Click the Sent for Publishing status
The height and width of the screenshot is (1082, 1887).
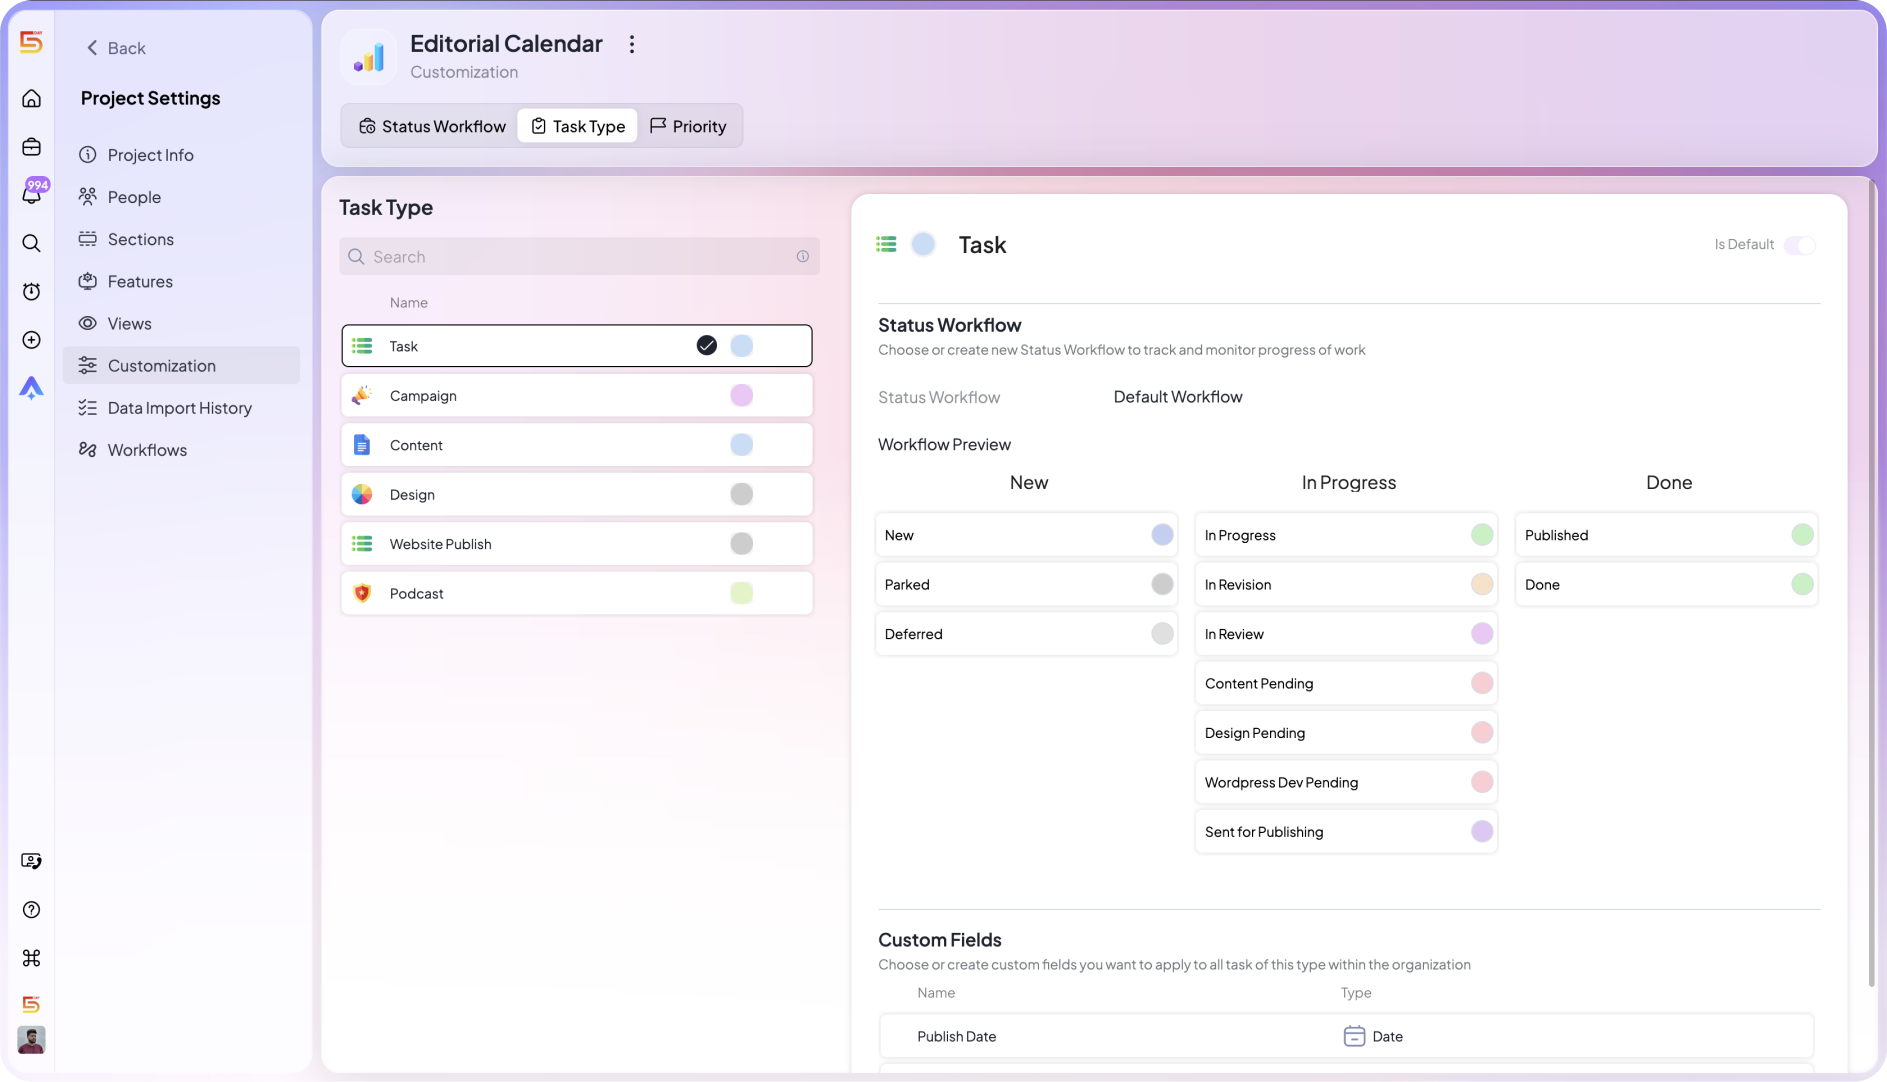click(1346, 832)
